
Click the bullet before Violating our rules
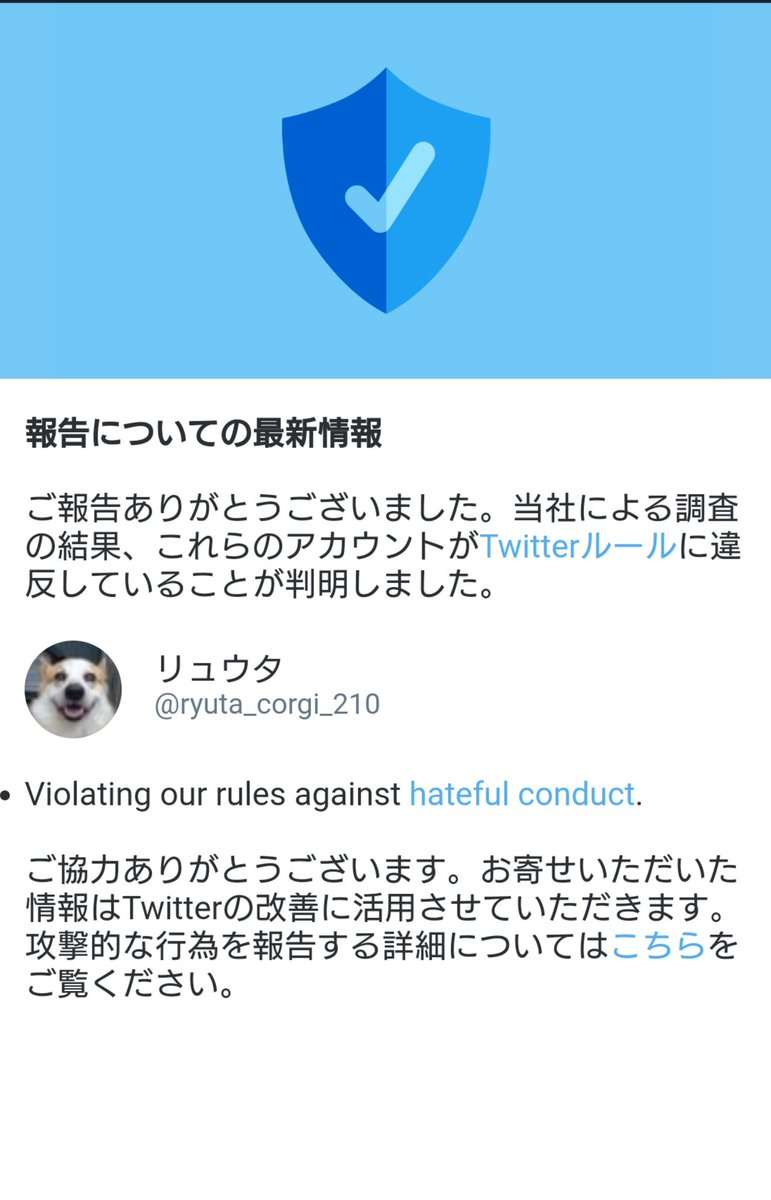[6, 797]
